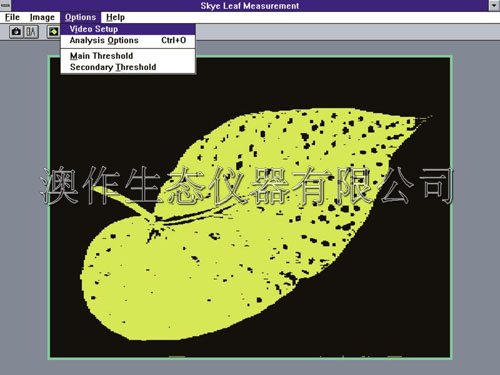Click the Skye Leaf Measurement title bar
Image resolution: width=500 pixels, height=375 pixels.
pyautogui.click(x=250, y=6)
